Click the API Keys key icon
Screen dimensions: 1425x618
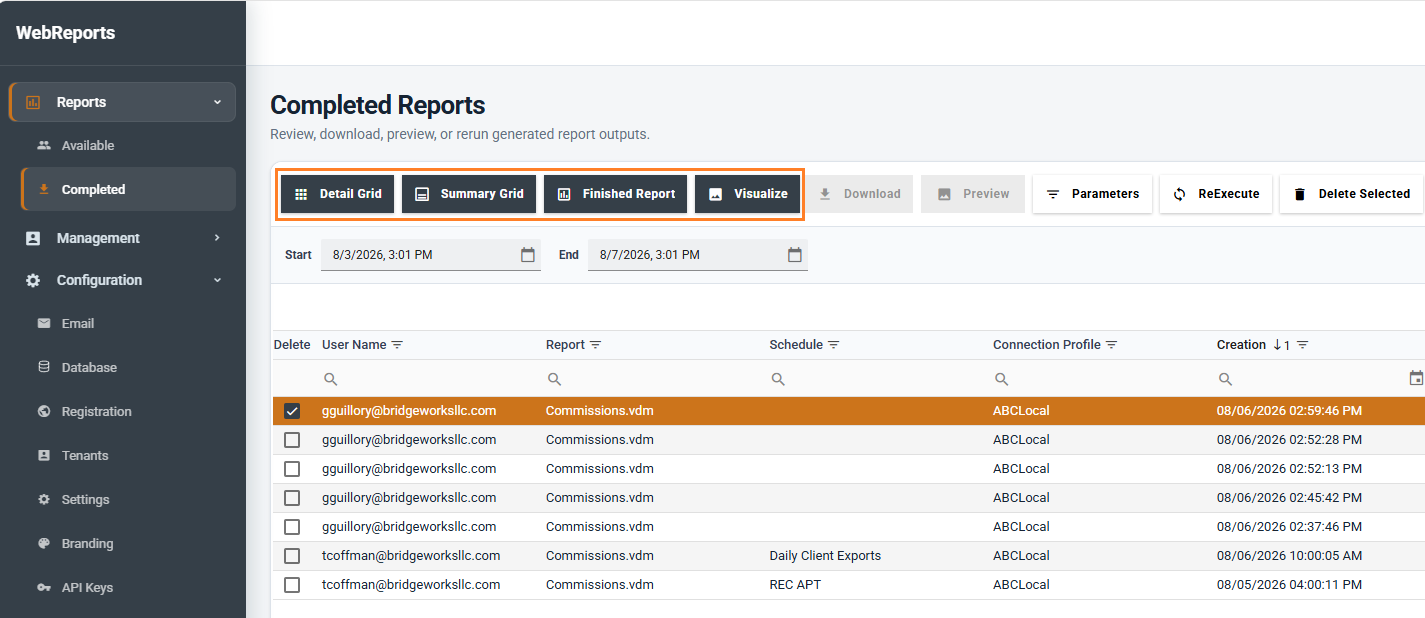click(x=43, y=587)
